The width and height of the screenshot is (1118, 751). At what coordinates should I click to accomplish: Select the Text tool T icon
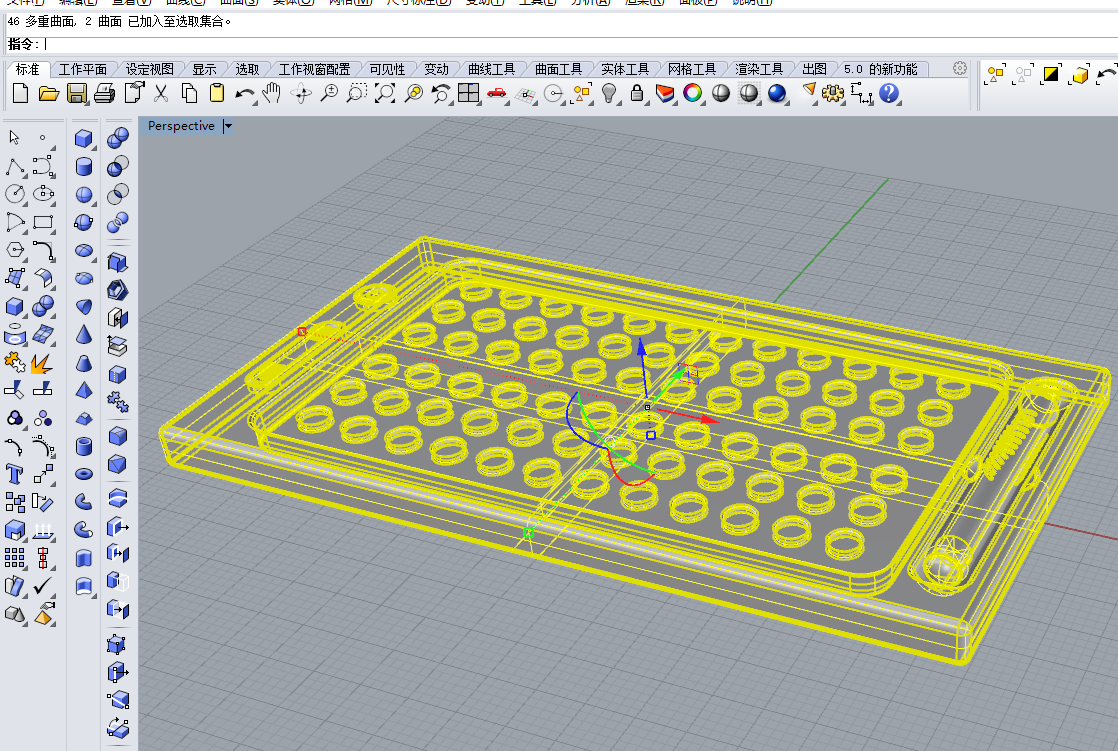click(x=14, y=474)
